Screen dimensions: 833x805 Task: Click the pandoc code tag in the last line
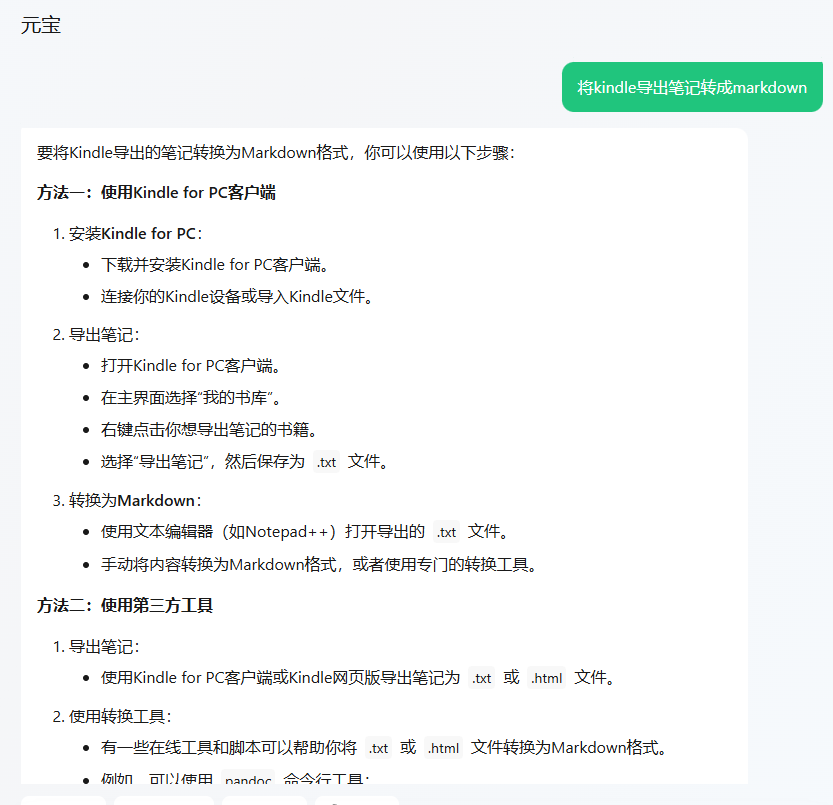coord(247,779)
